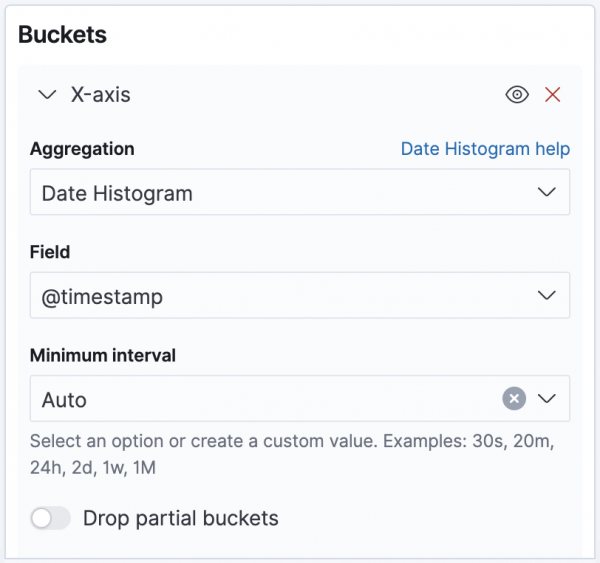
Task: Enable the Drop partial buckets switch
Action: 51,518
